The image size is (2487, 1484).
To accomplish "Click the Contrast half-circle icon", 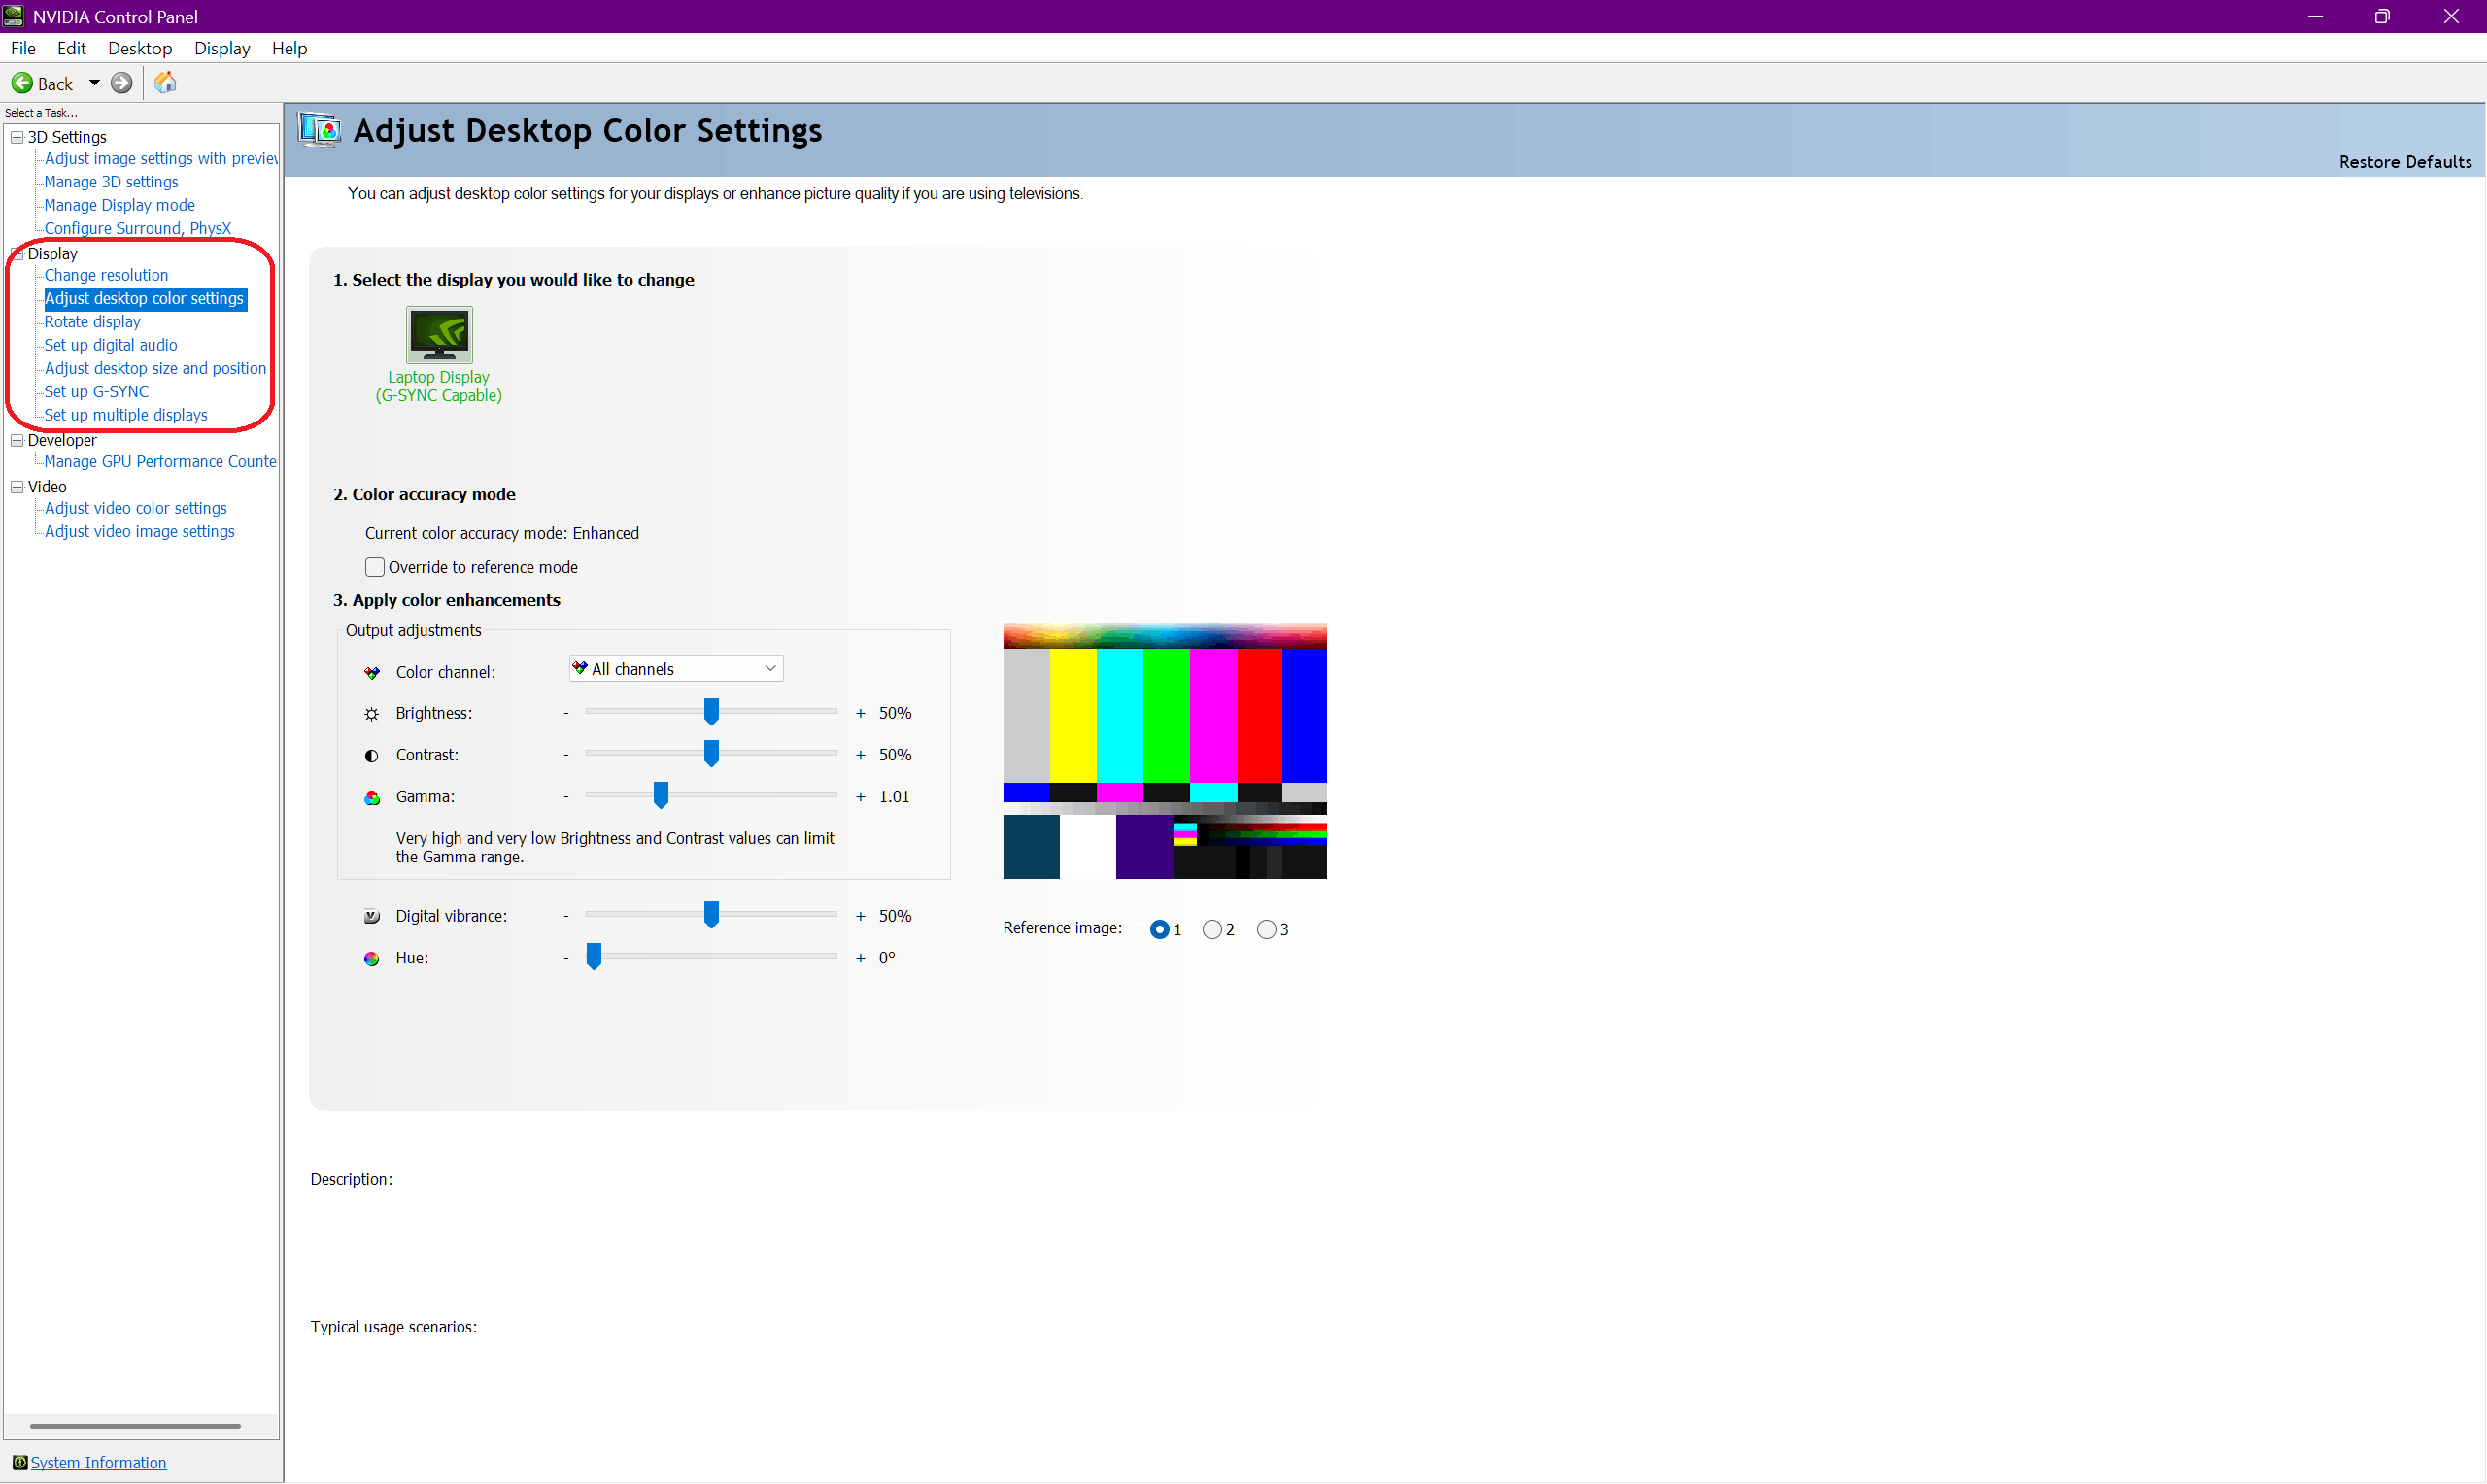I will pos(372,756).
